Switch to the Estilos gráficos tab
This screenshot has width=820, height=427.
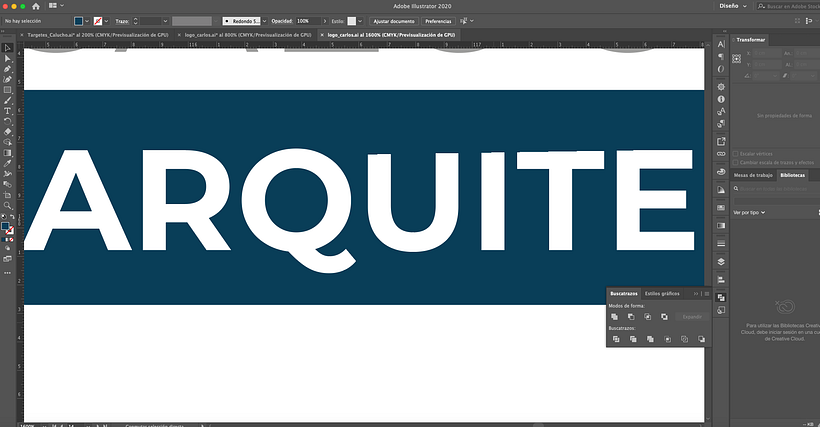662,294
